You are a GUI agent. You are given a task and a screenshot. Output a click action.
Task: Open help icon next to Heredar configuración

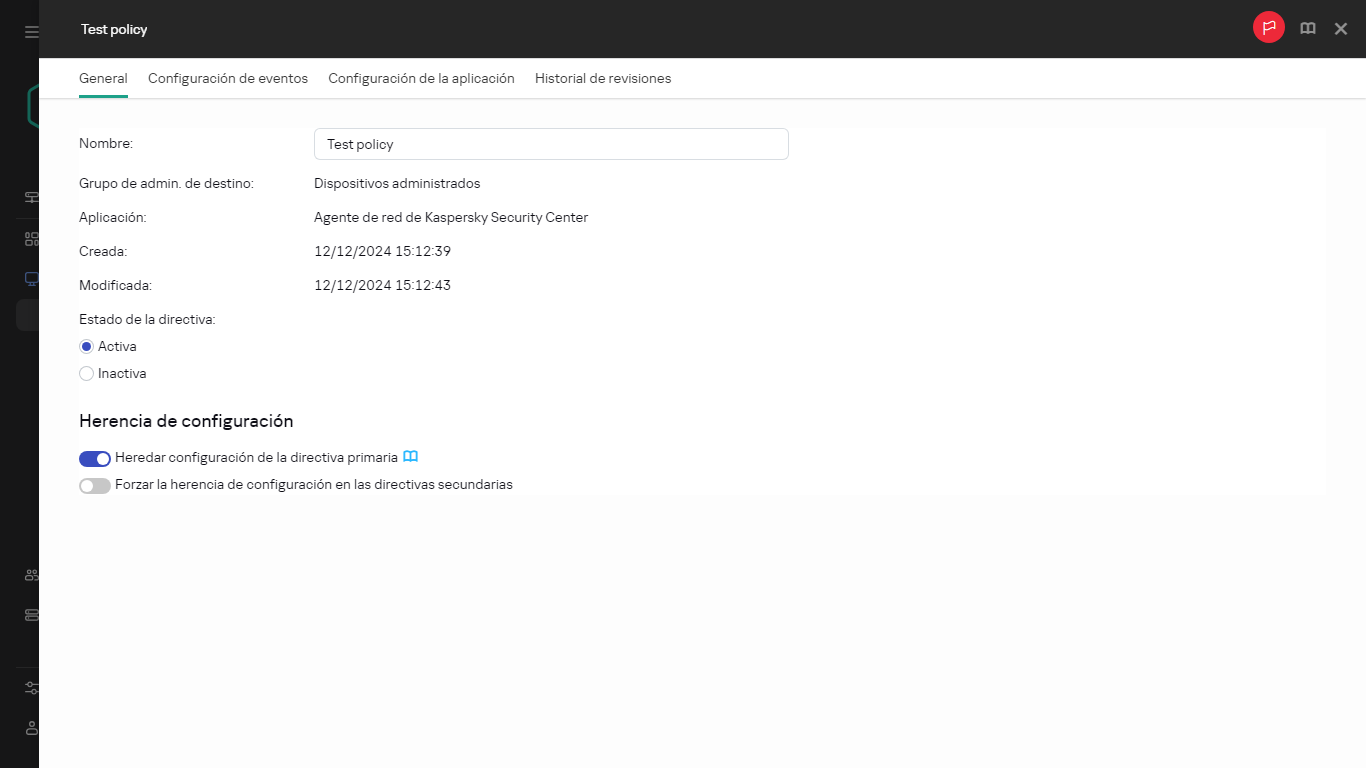point(410,457)
